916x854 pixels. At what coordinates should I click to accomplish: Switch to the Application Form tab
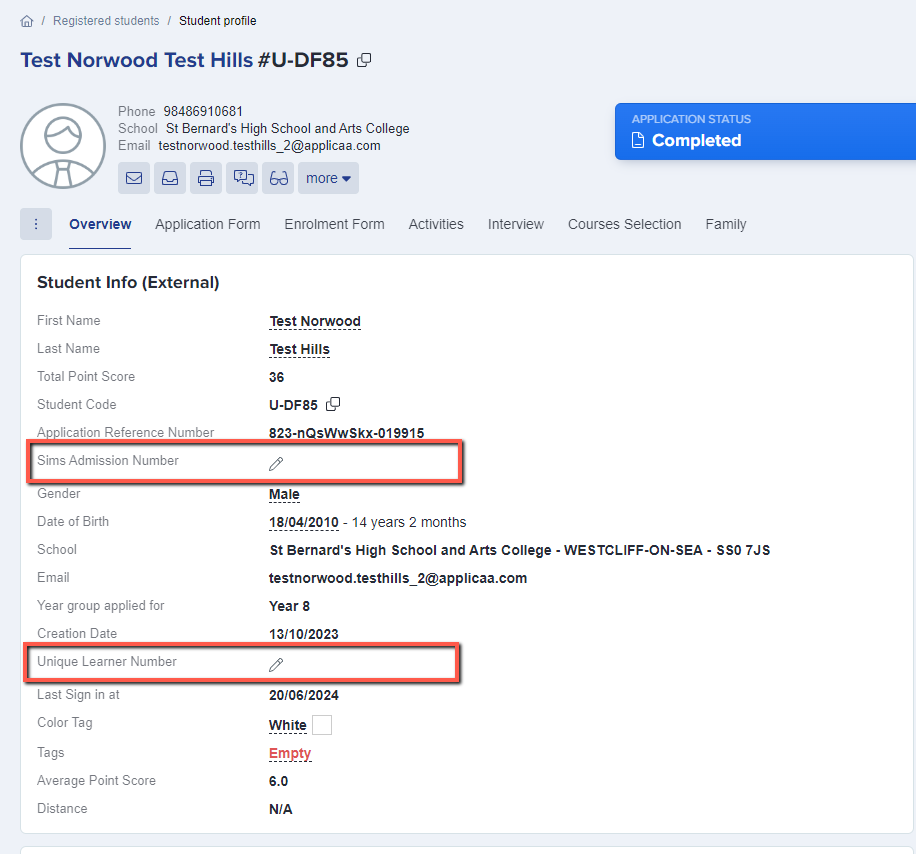tap(207, 224)
